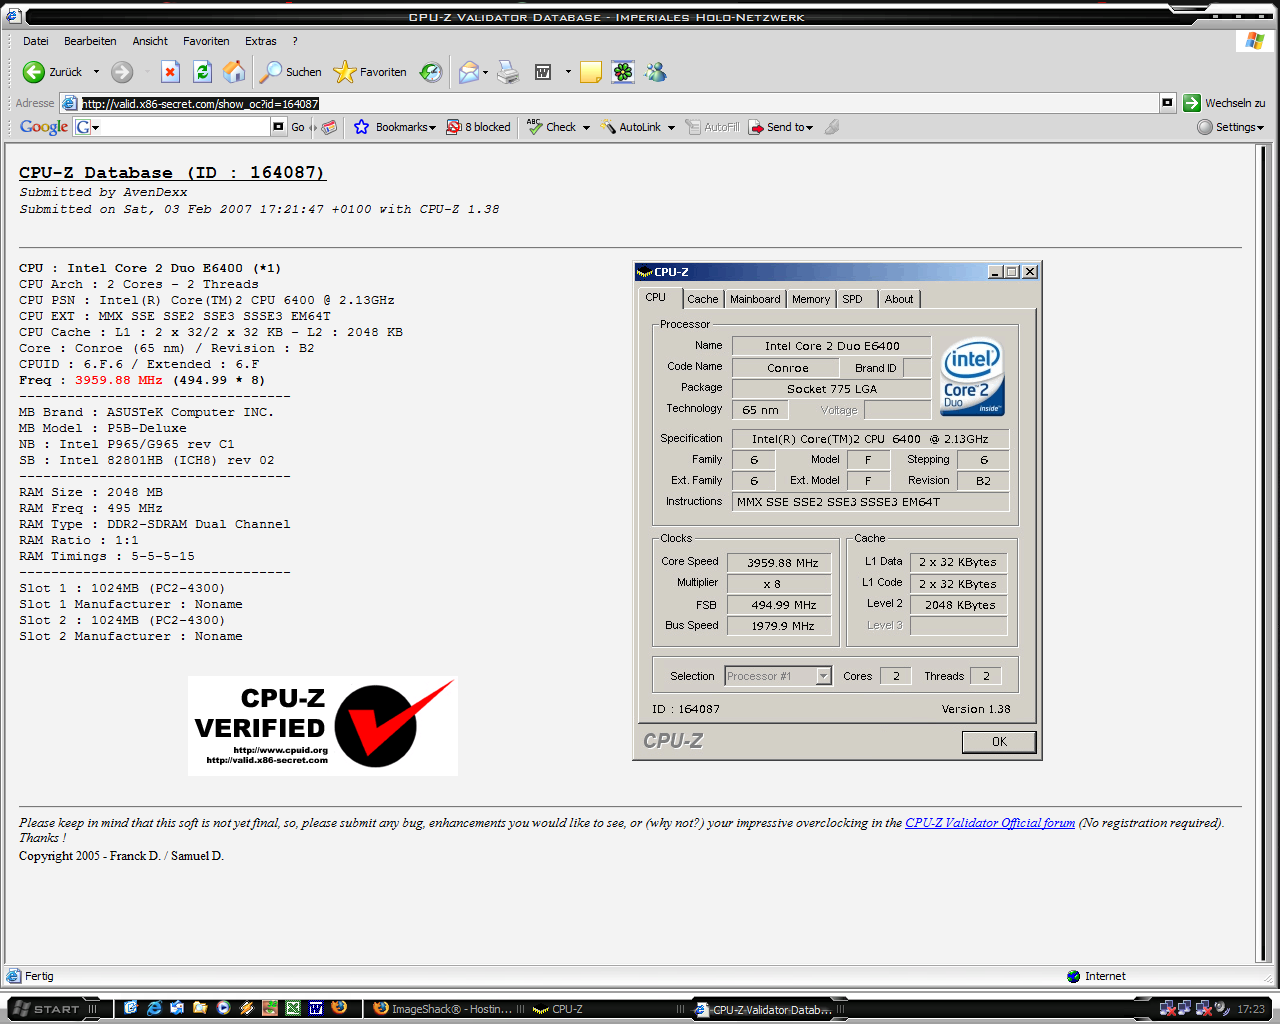Go to the home page icon
This screenshot has width=1280, height=1024.
[234, 72]
